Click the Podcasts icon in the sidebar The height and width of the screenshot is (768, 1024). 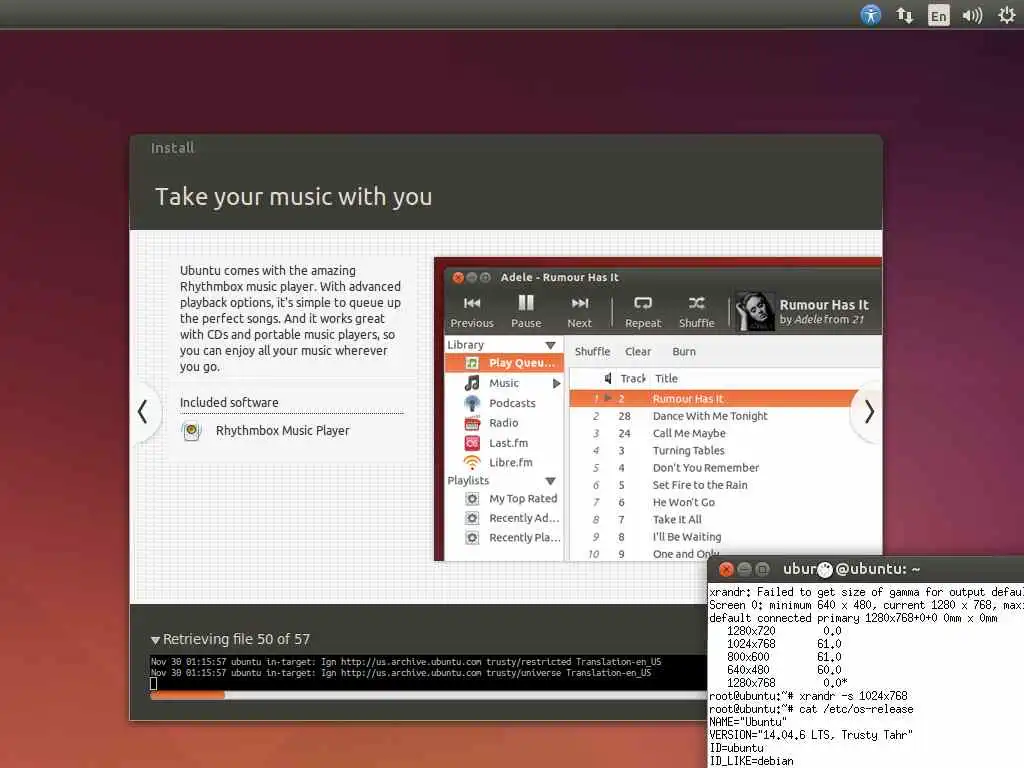click(x=472, y=404)
